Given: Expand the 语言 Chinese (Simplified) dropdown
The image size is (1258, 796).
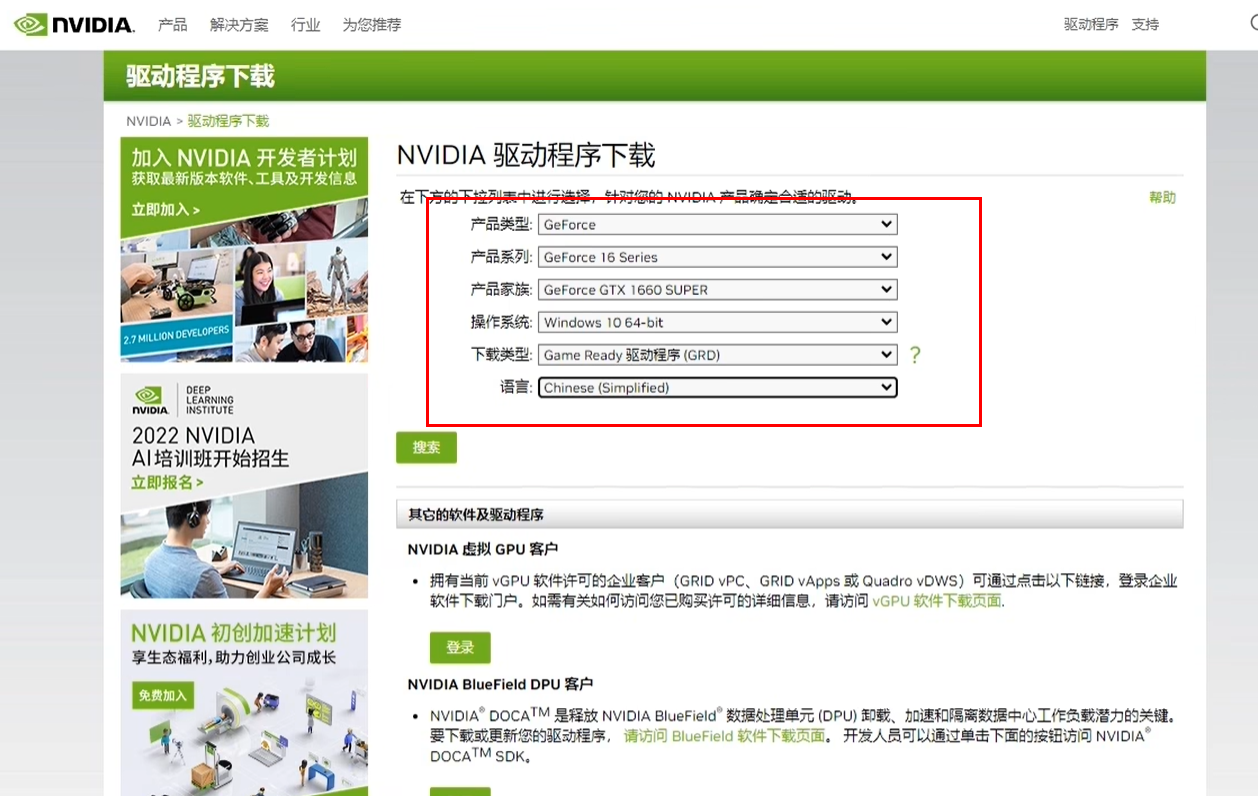Looking at the screenshot, I should (x=716, y=387).
